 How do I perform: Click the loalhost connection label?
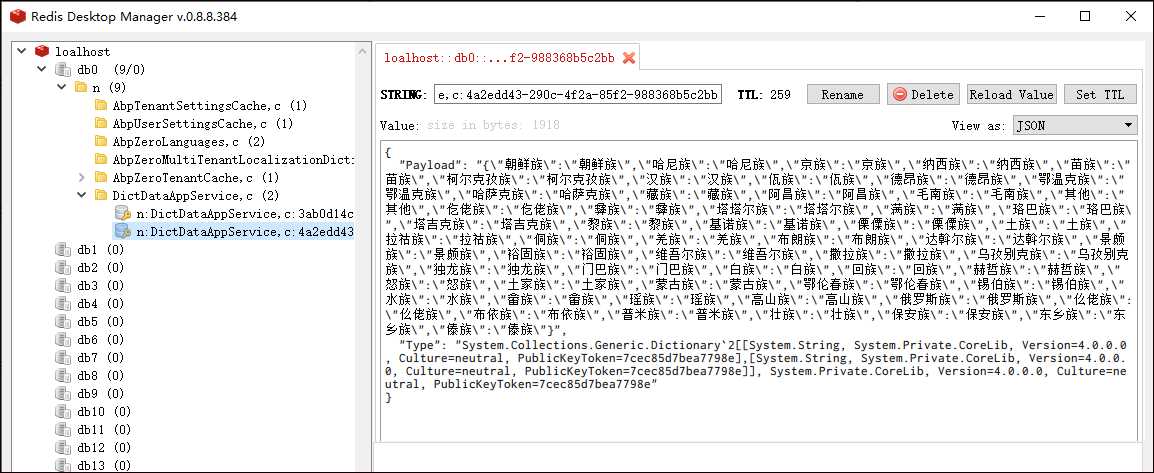coord(82,51)
